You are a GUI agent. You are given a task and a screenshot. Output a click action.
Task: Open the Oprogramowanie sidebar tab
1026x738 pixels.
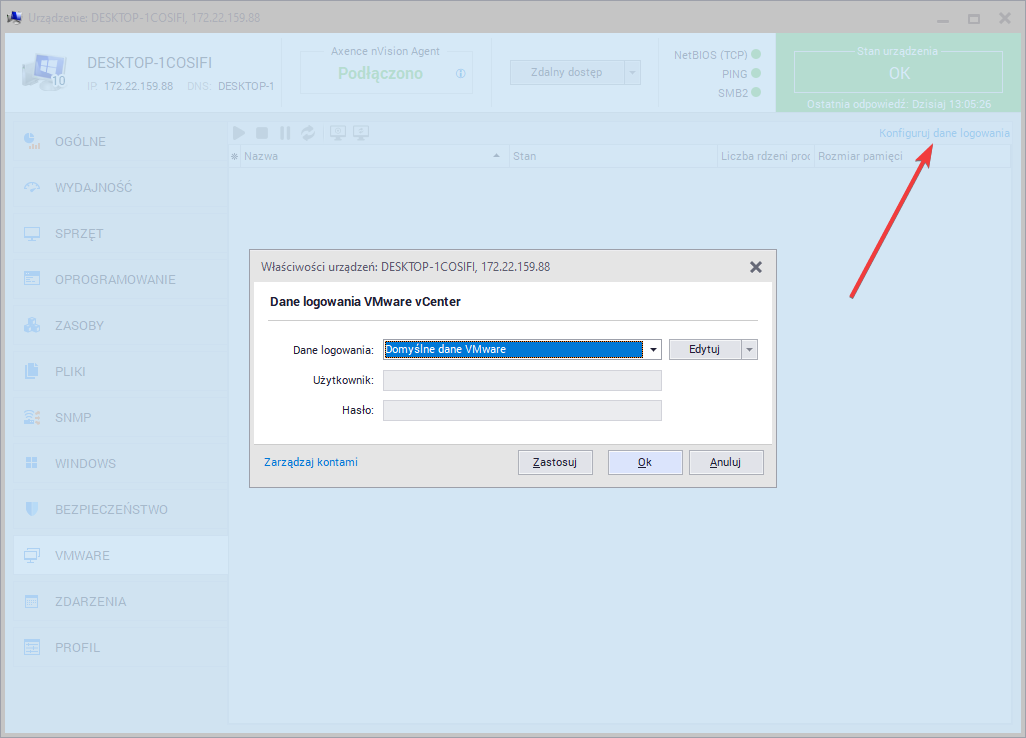[115, 279]
